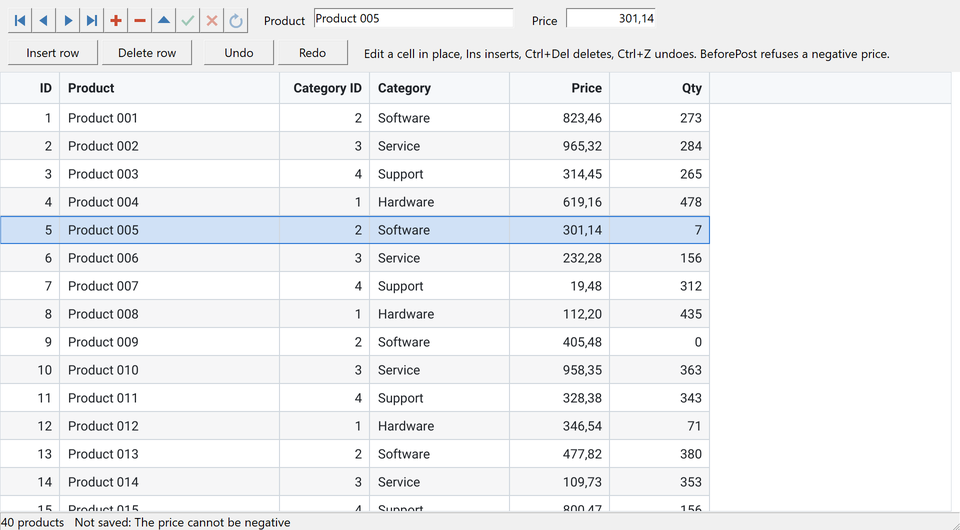Jump to last record navigator button
960x530 pixels.
click(x=92, y=21)
